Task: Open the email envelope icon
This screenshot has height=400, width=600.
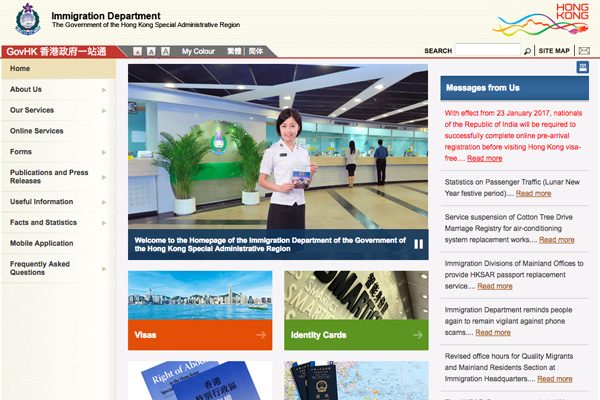Action: click(x=584, y=51)
